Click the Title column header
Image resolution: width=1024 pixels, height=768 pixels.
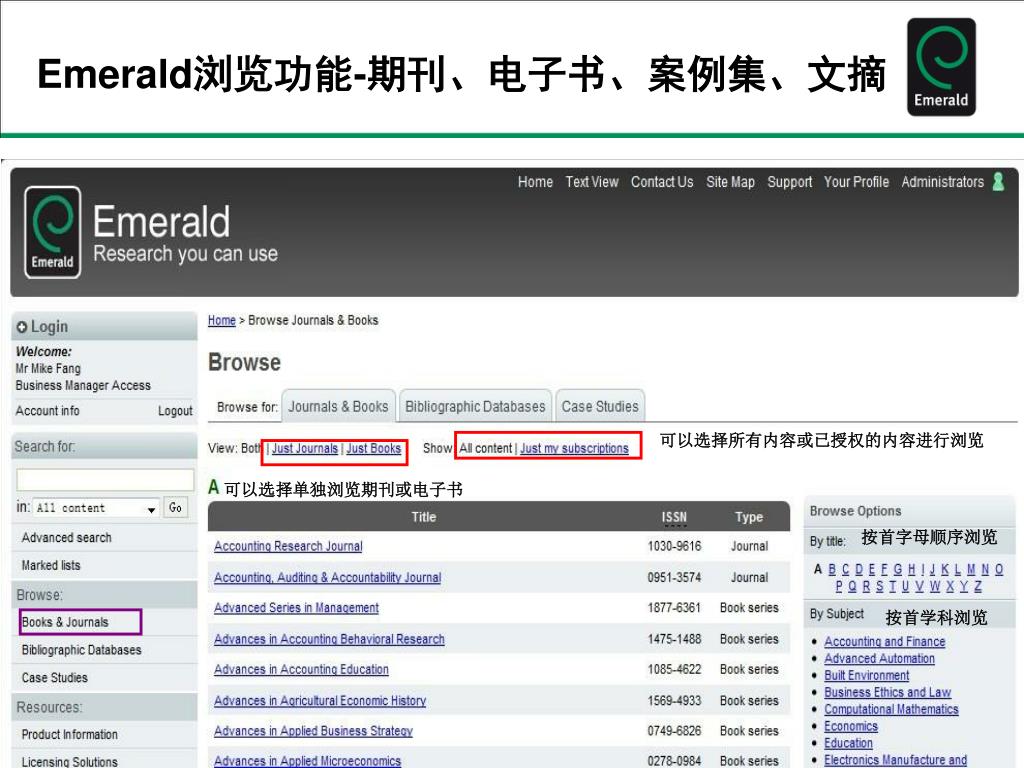(x=424, y=517)
